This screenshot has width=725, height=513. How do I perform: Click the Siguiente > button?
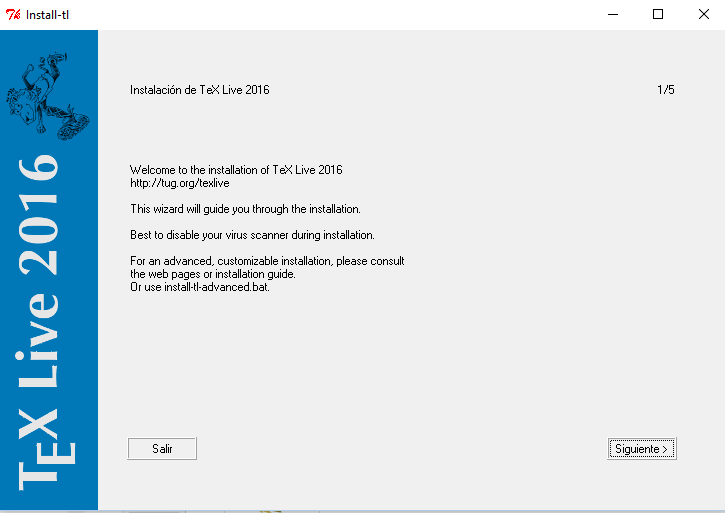click(x=642, y=449)
